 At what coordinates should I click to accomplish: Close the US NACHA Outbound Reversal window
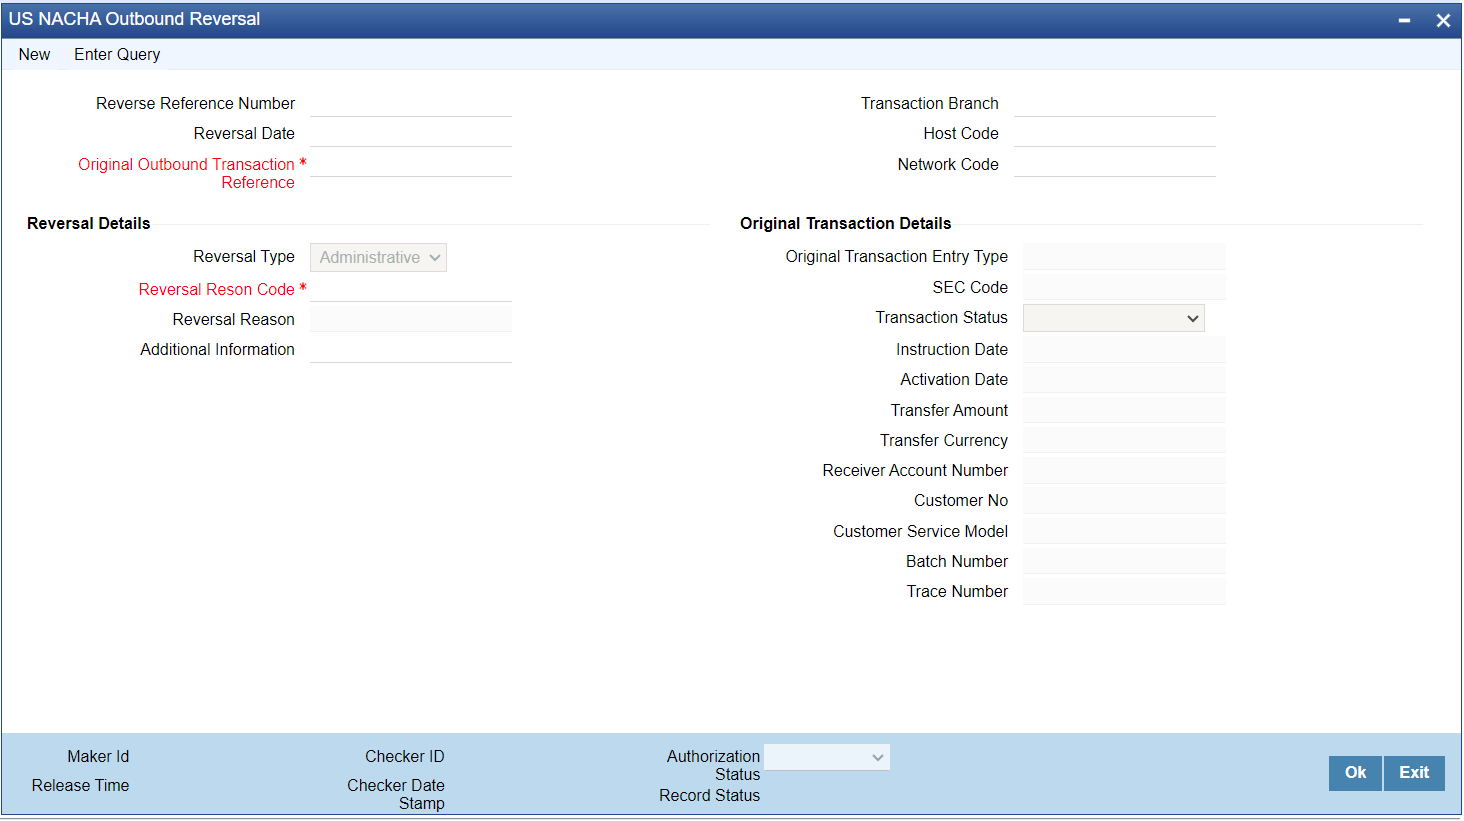pyautogui.click(x=1443, y=20)
